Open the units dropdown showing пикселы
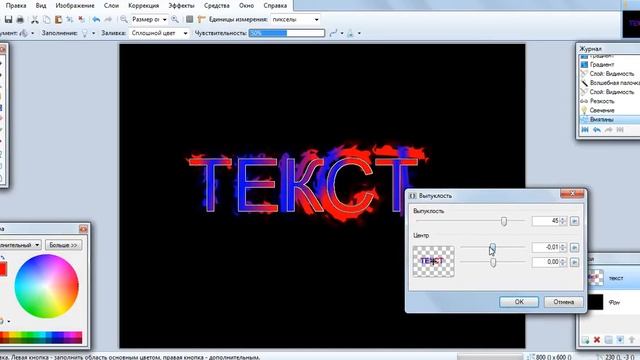 [296, 19]
